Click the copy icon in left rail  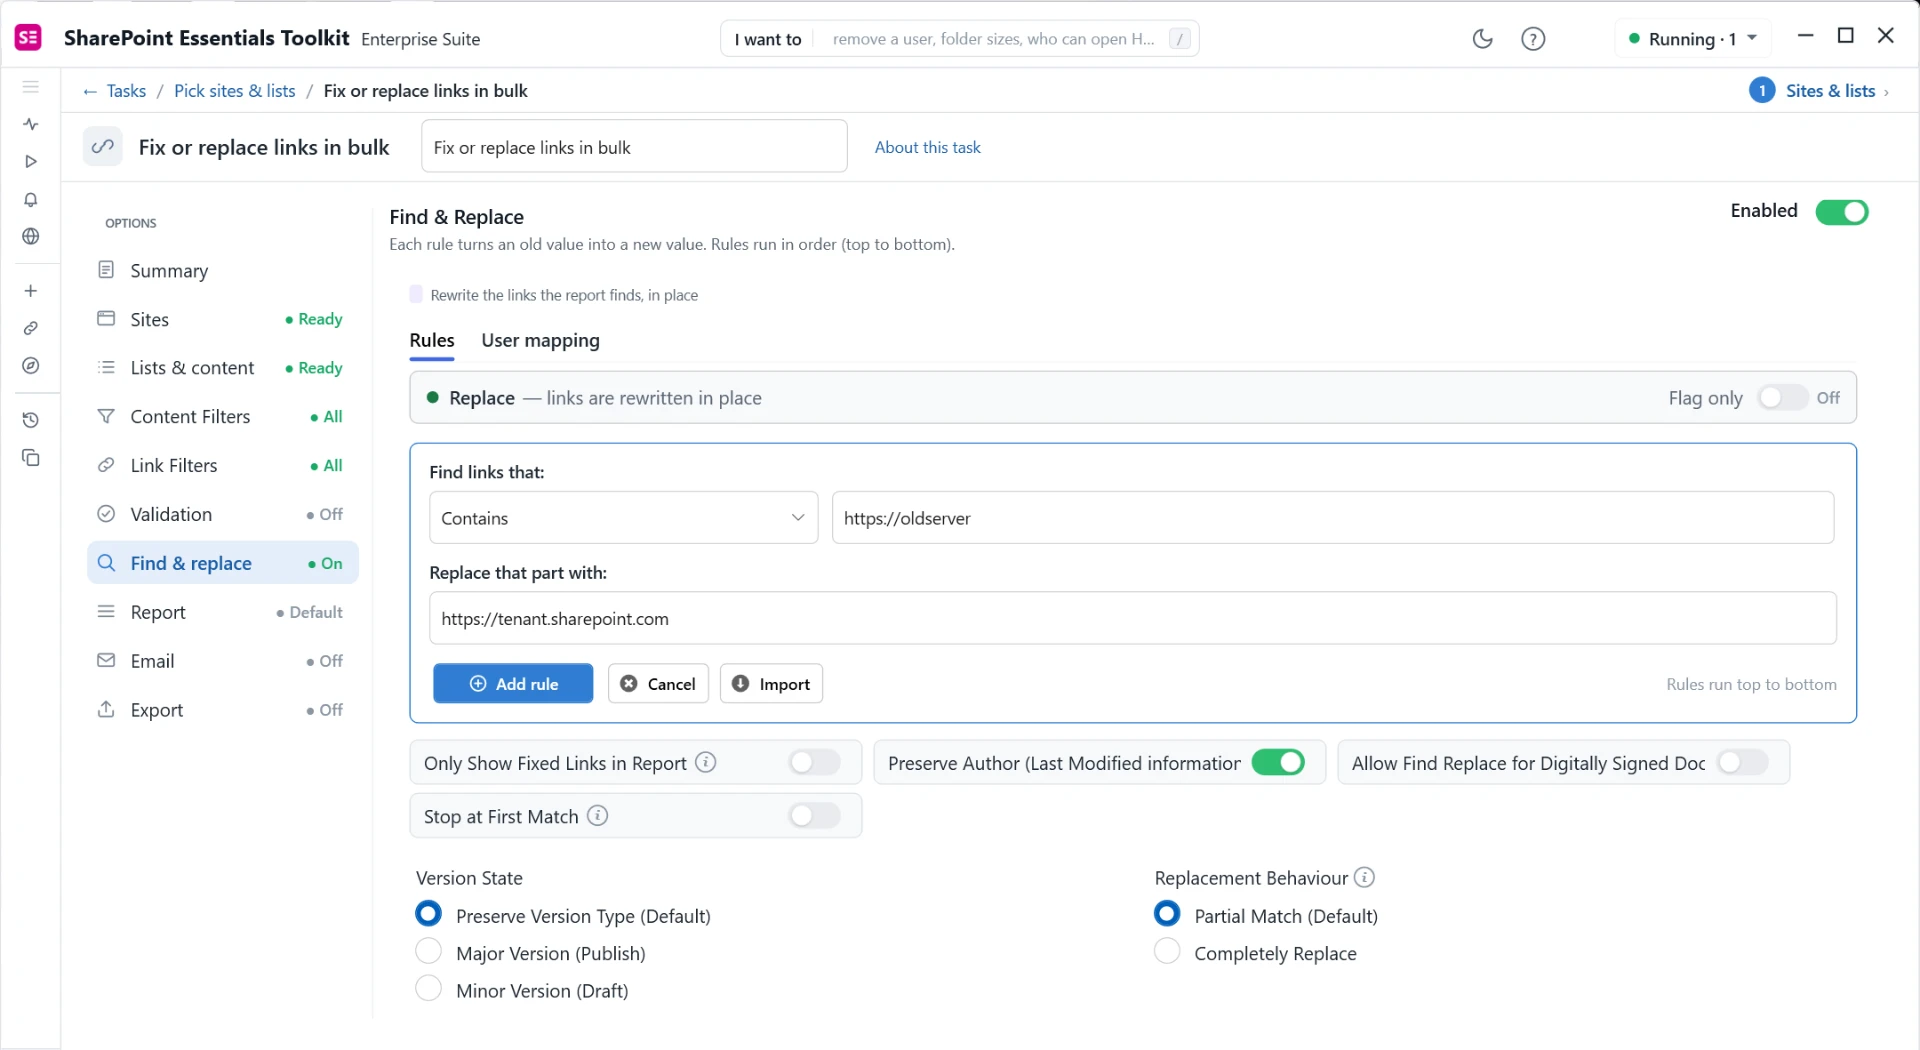[31, 457]
